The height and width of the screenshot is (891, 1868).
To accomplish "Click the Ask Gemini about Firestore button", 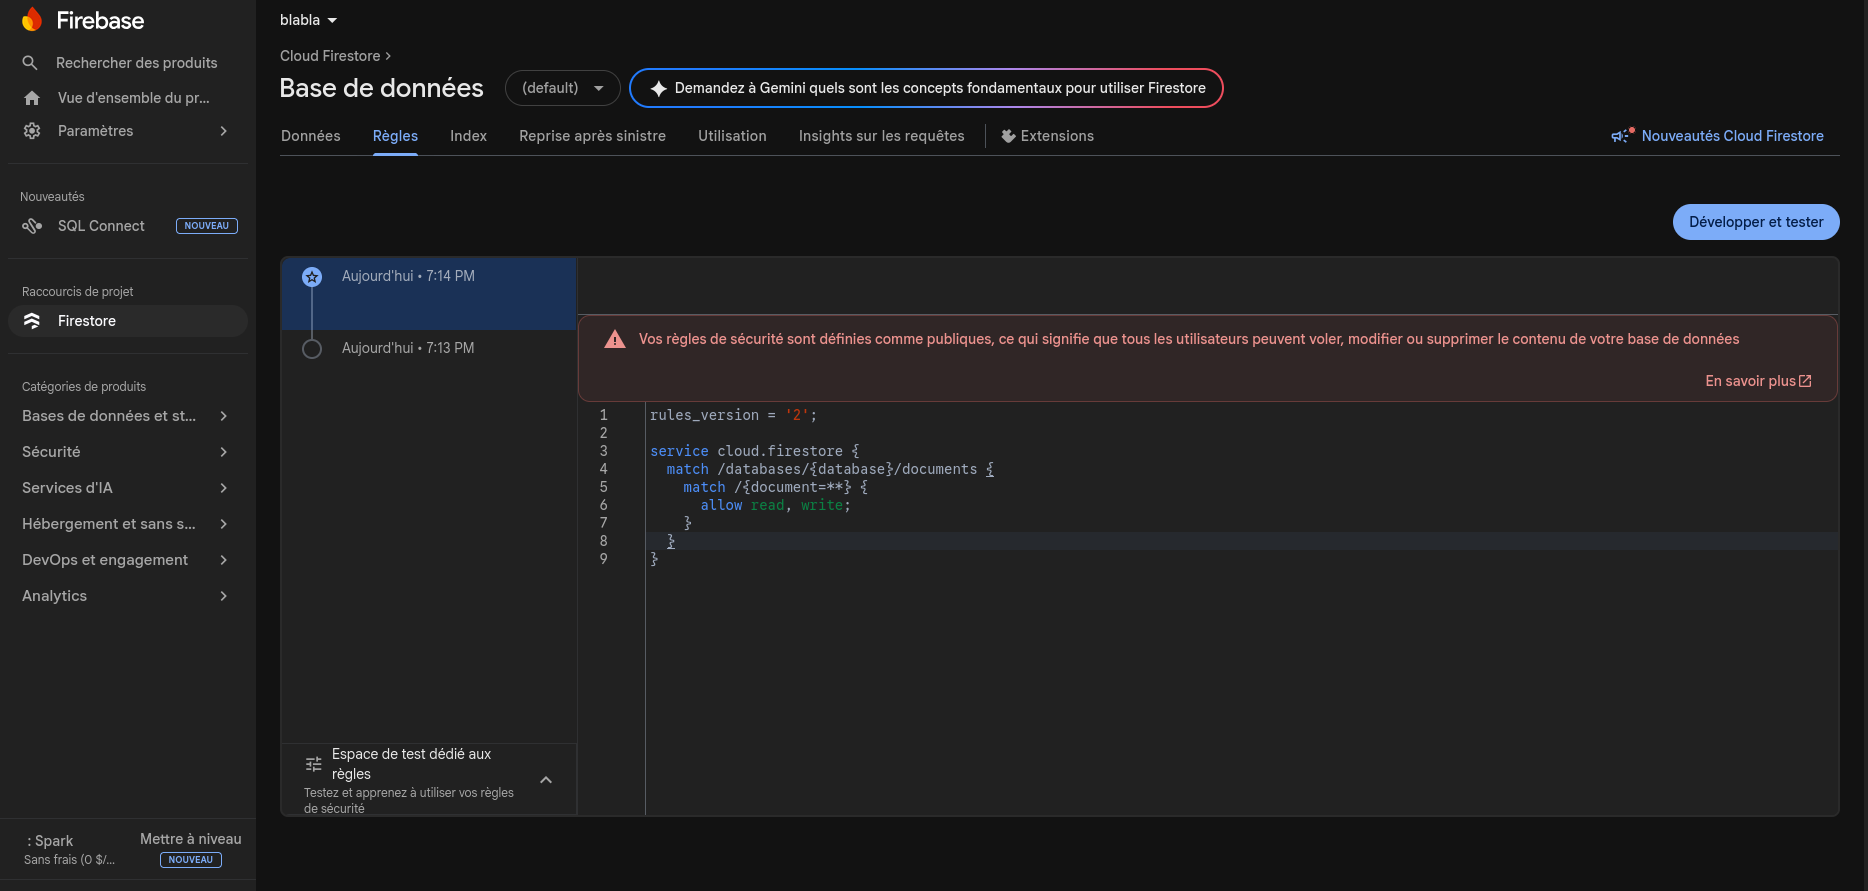I will point(926,88).
